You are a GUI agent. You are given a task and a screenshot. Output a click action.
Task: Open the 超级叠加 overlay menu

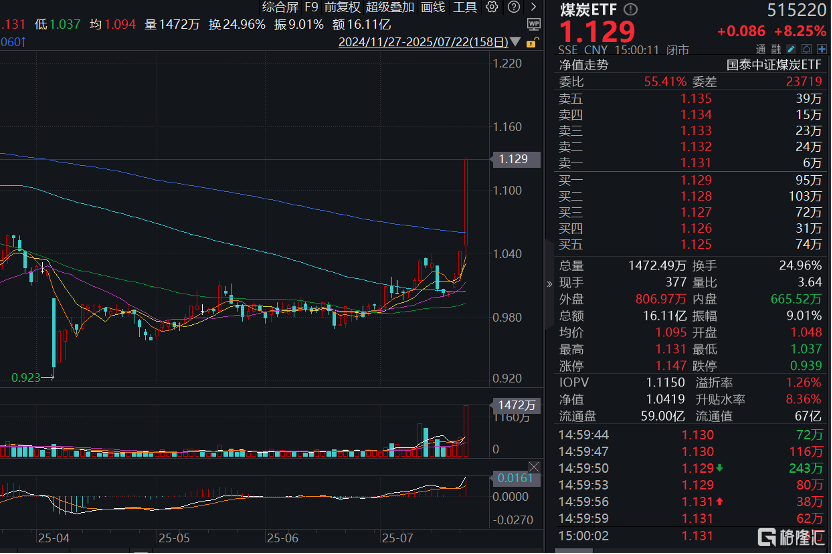coord(390,7)
